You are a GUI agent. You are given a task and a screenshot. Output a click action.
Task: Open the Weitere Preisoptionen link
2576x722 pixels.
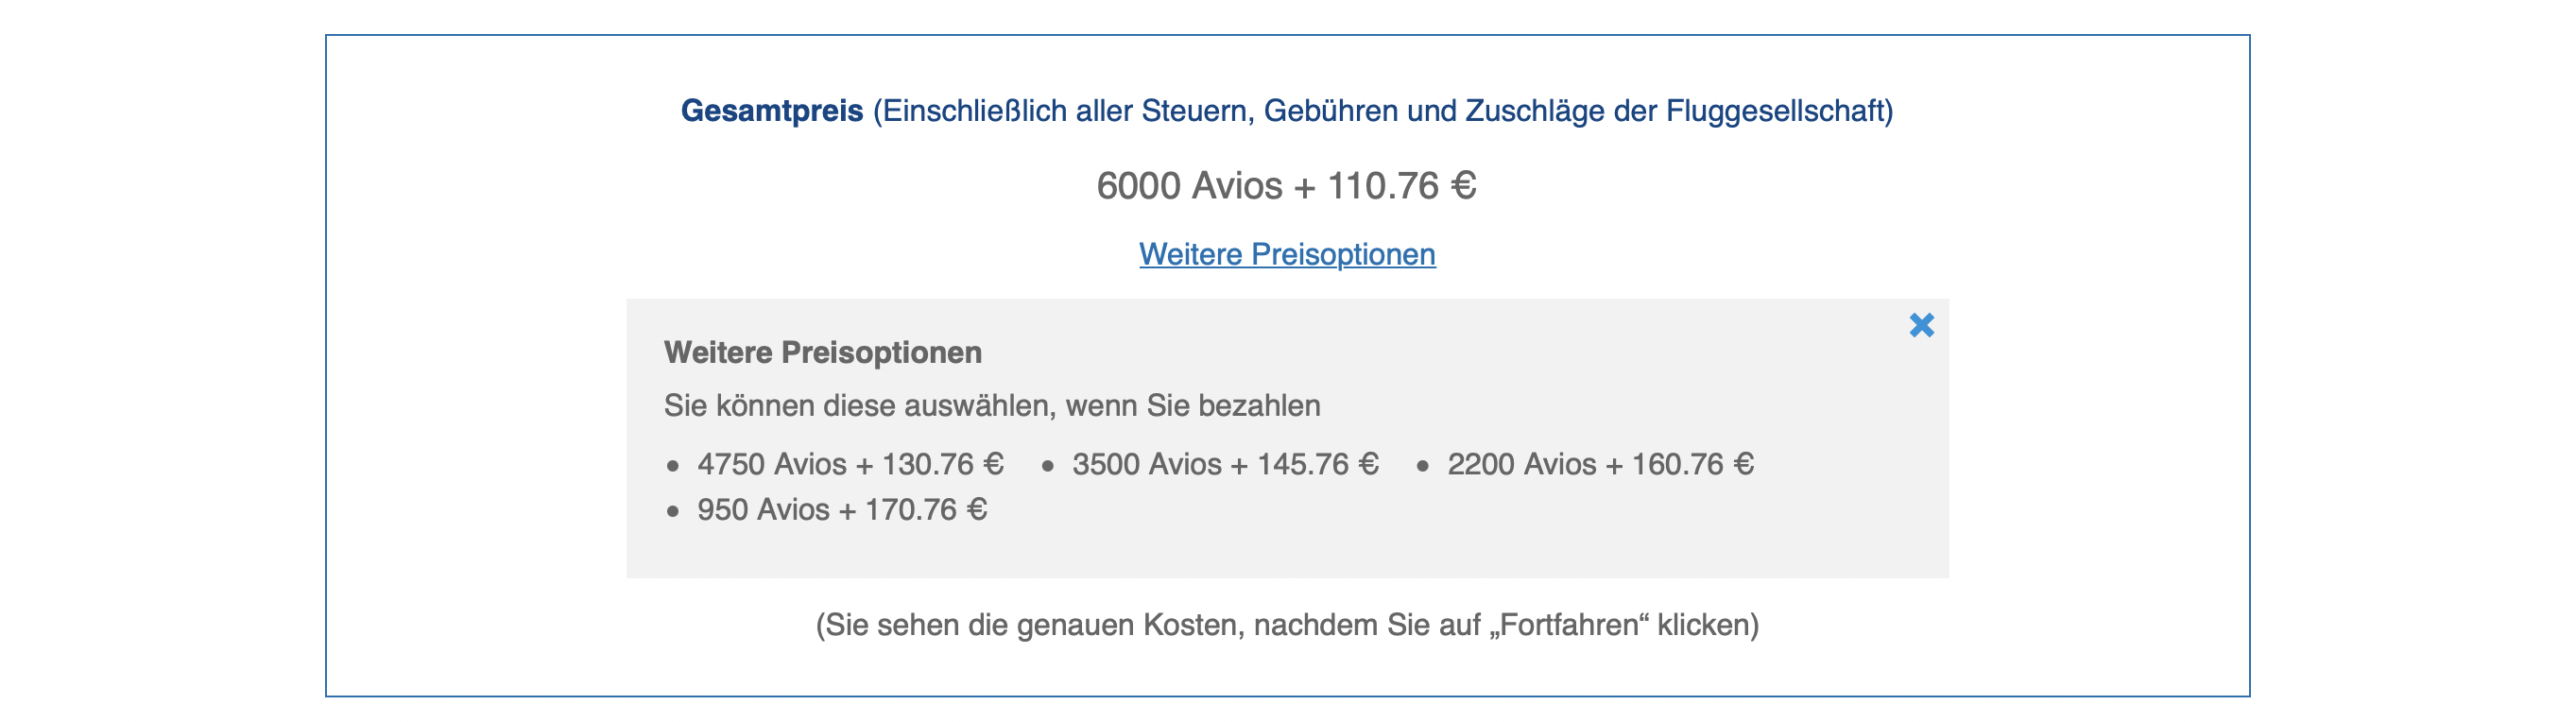(1287, 254)
